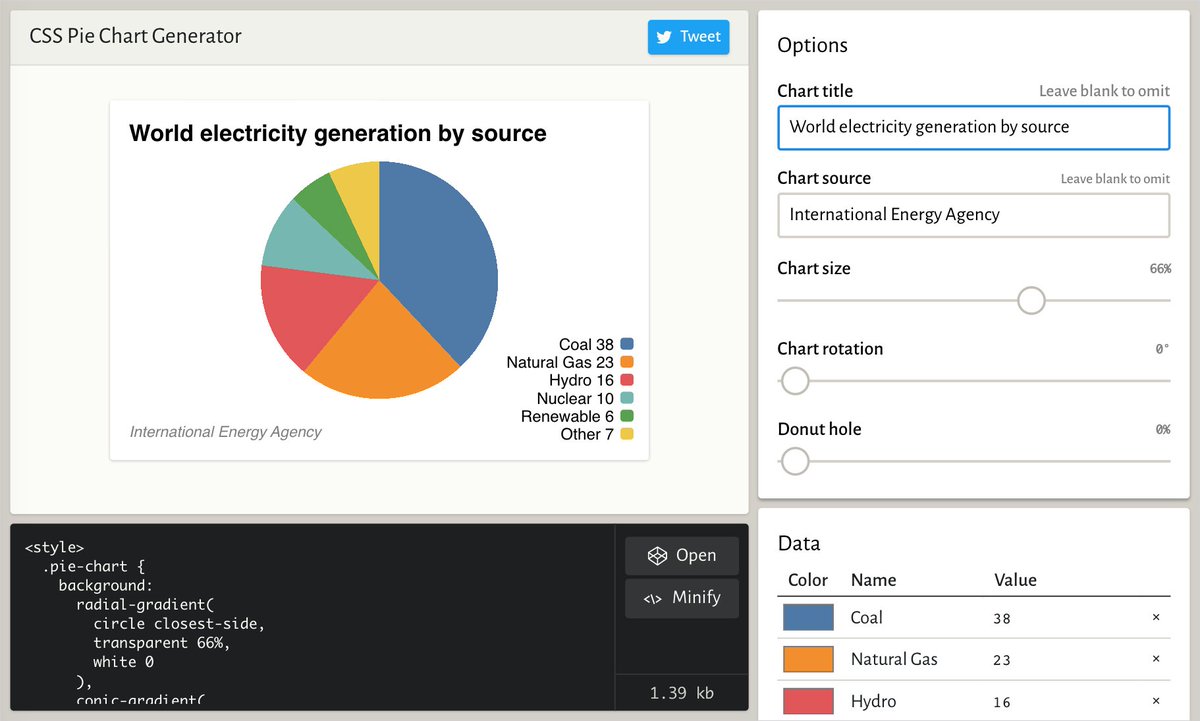The height and width of the screenshot is (721, 1200).
Task: Click the Donut hole slider handle
Action: [x=795, y=461]
